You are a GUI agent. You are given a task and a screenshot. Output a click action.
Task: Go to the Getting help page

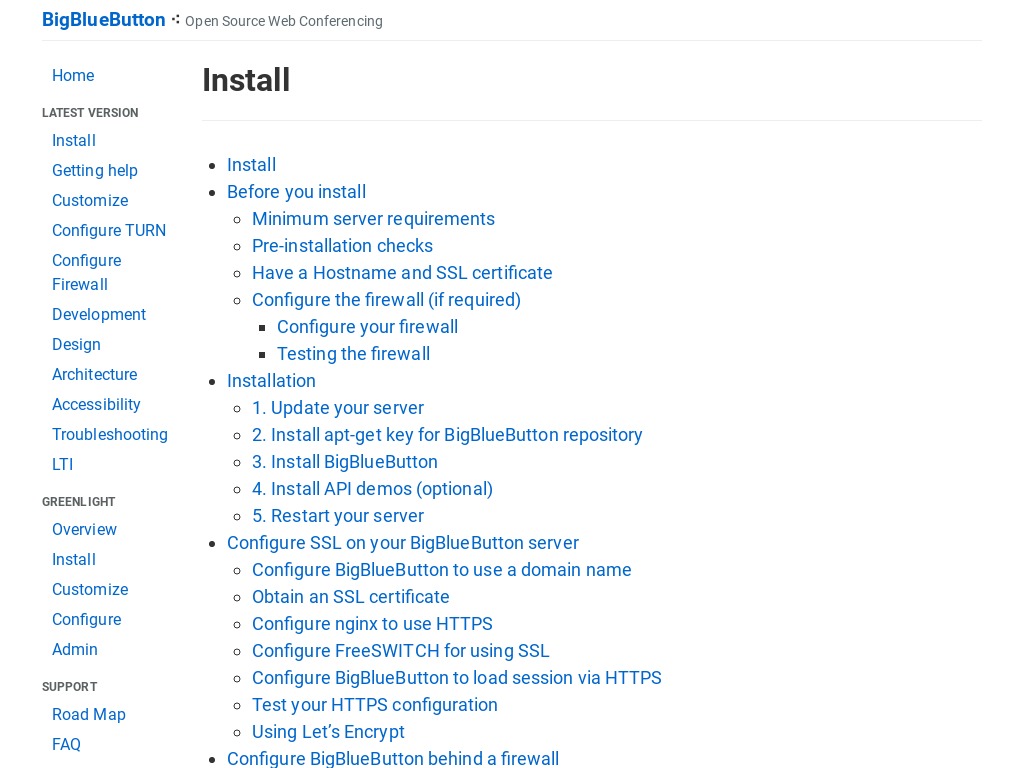coord(95,171)
